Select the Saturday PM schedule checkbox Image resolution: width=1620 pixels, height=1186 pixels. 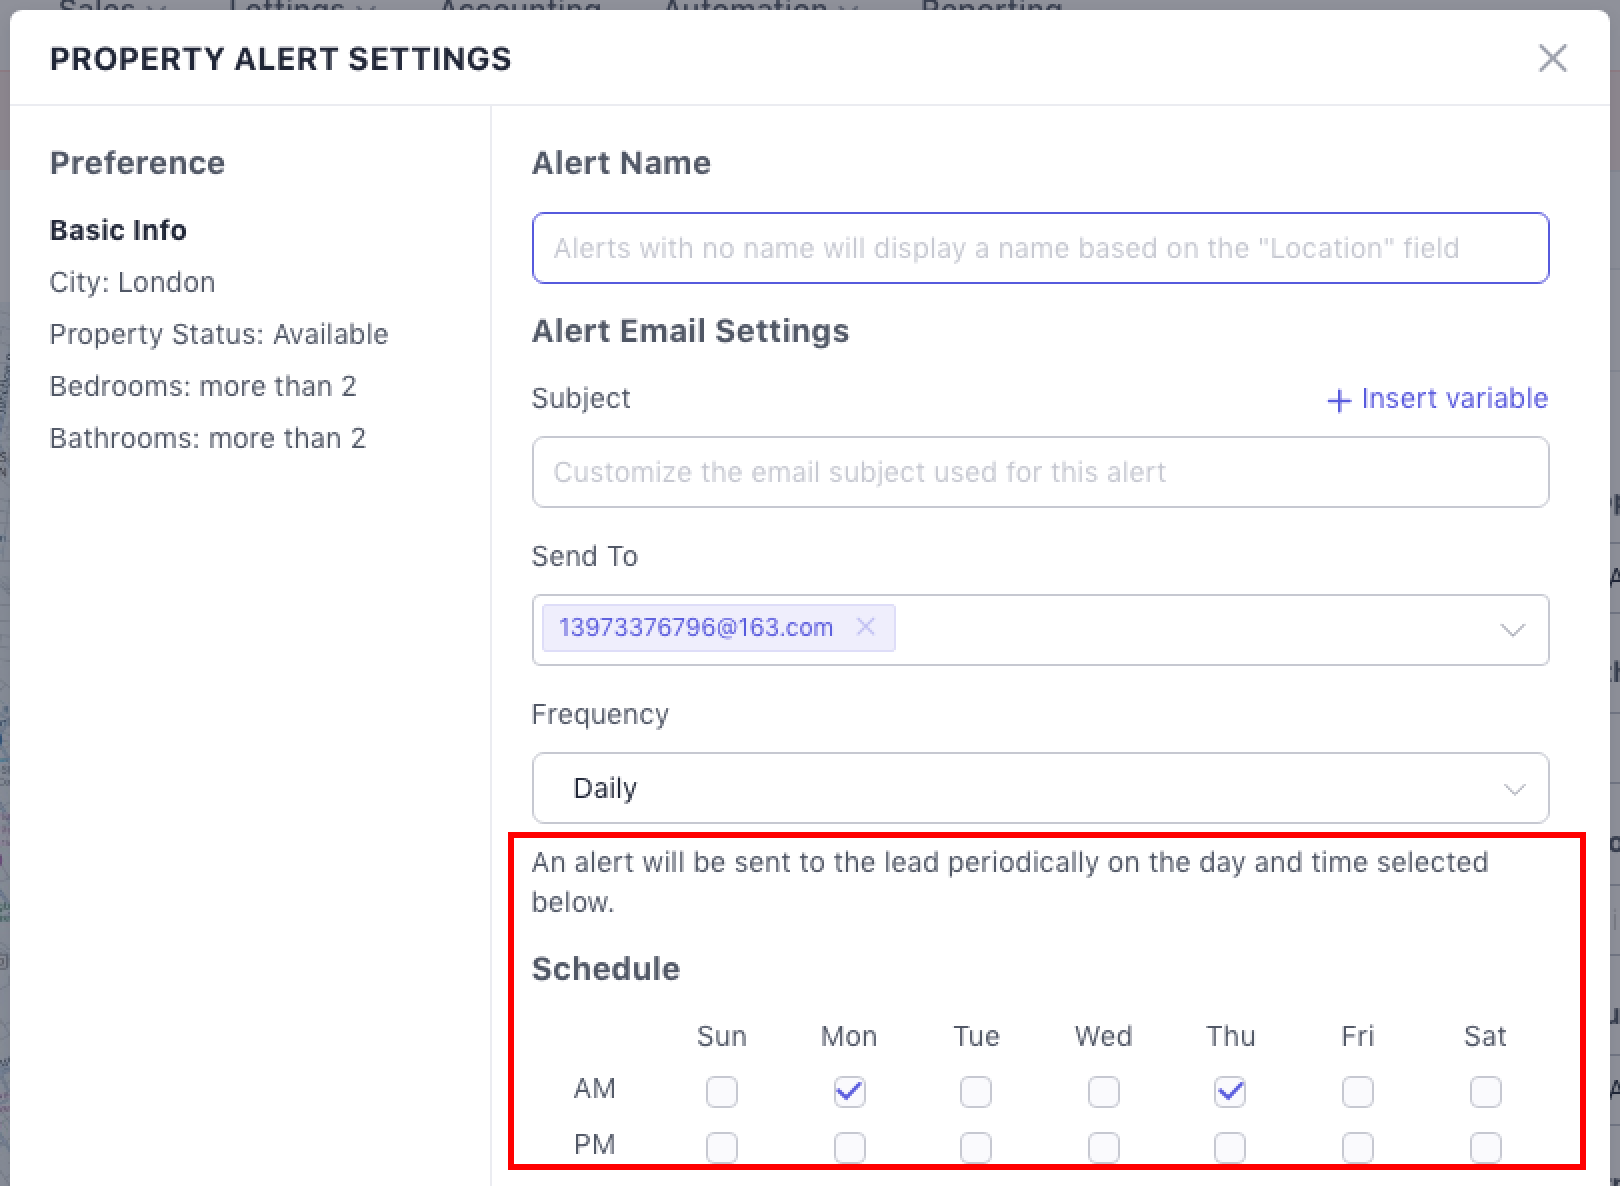pos(1485,1146)
